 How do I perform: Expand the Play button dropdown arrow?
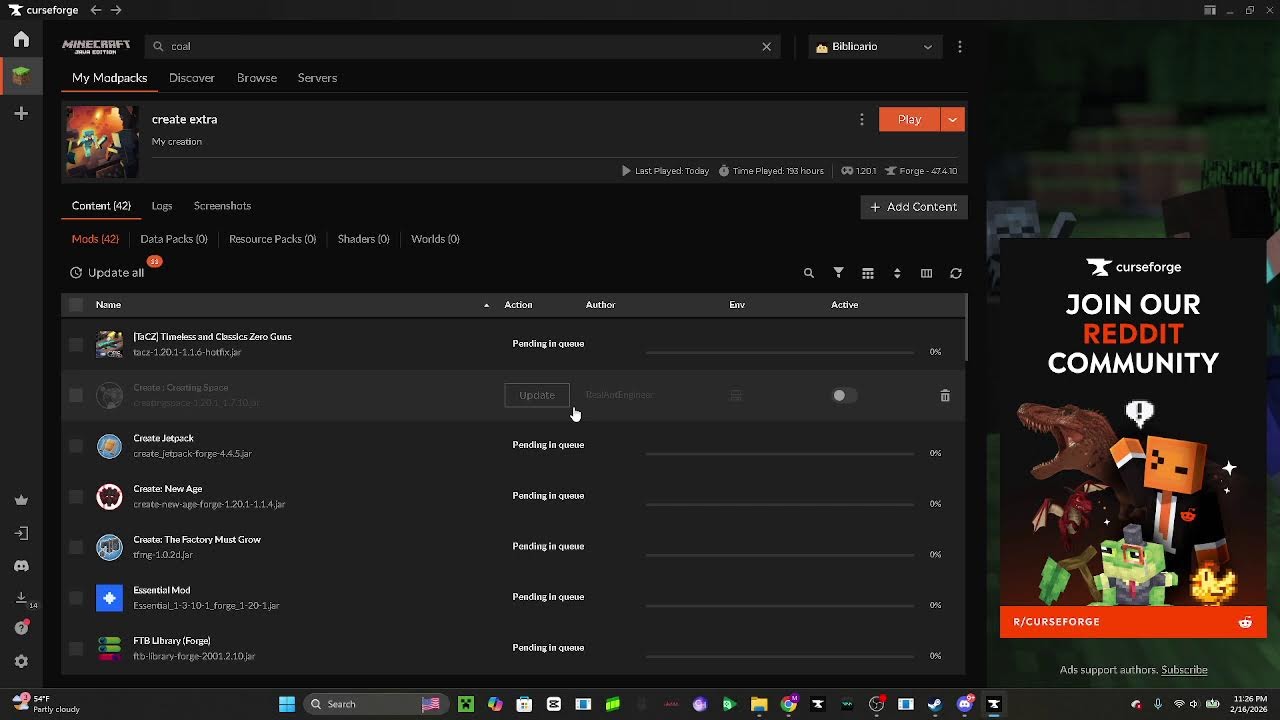click(x=952, y=119)
